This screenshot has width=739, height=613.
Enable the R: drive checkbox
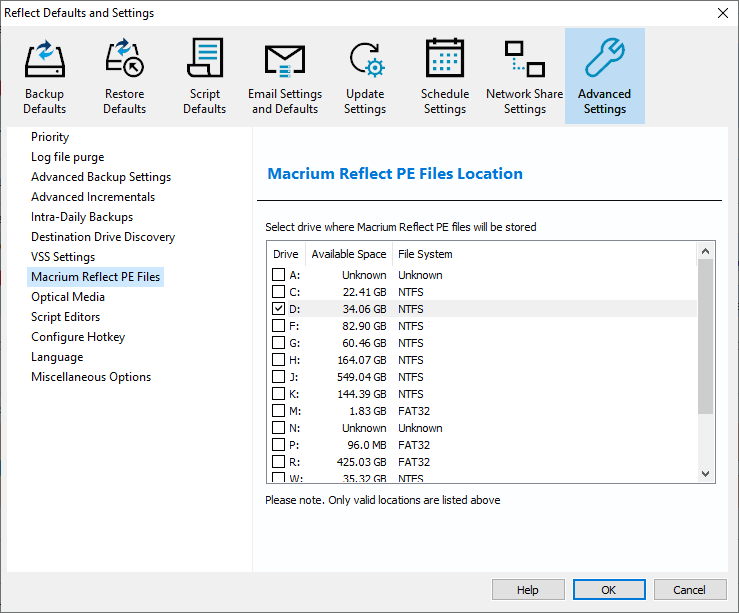click(x=279, y=462)
